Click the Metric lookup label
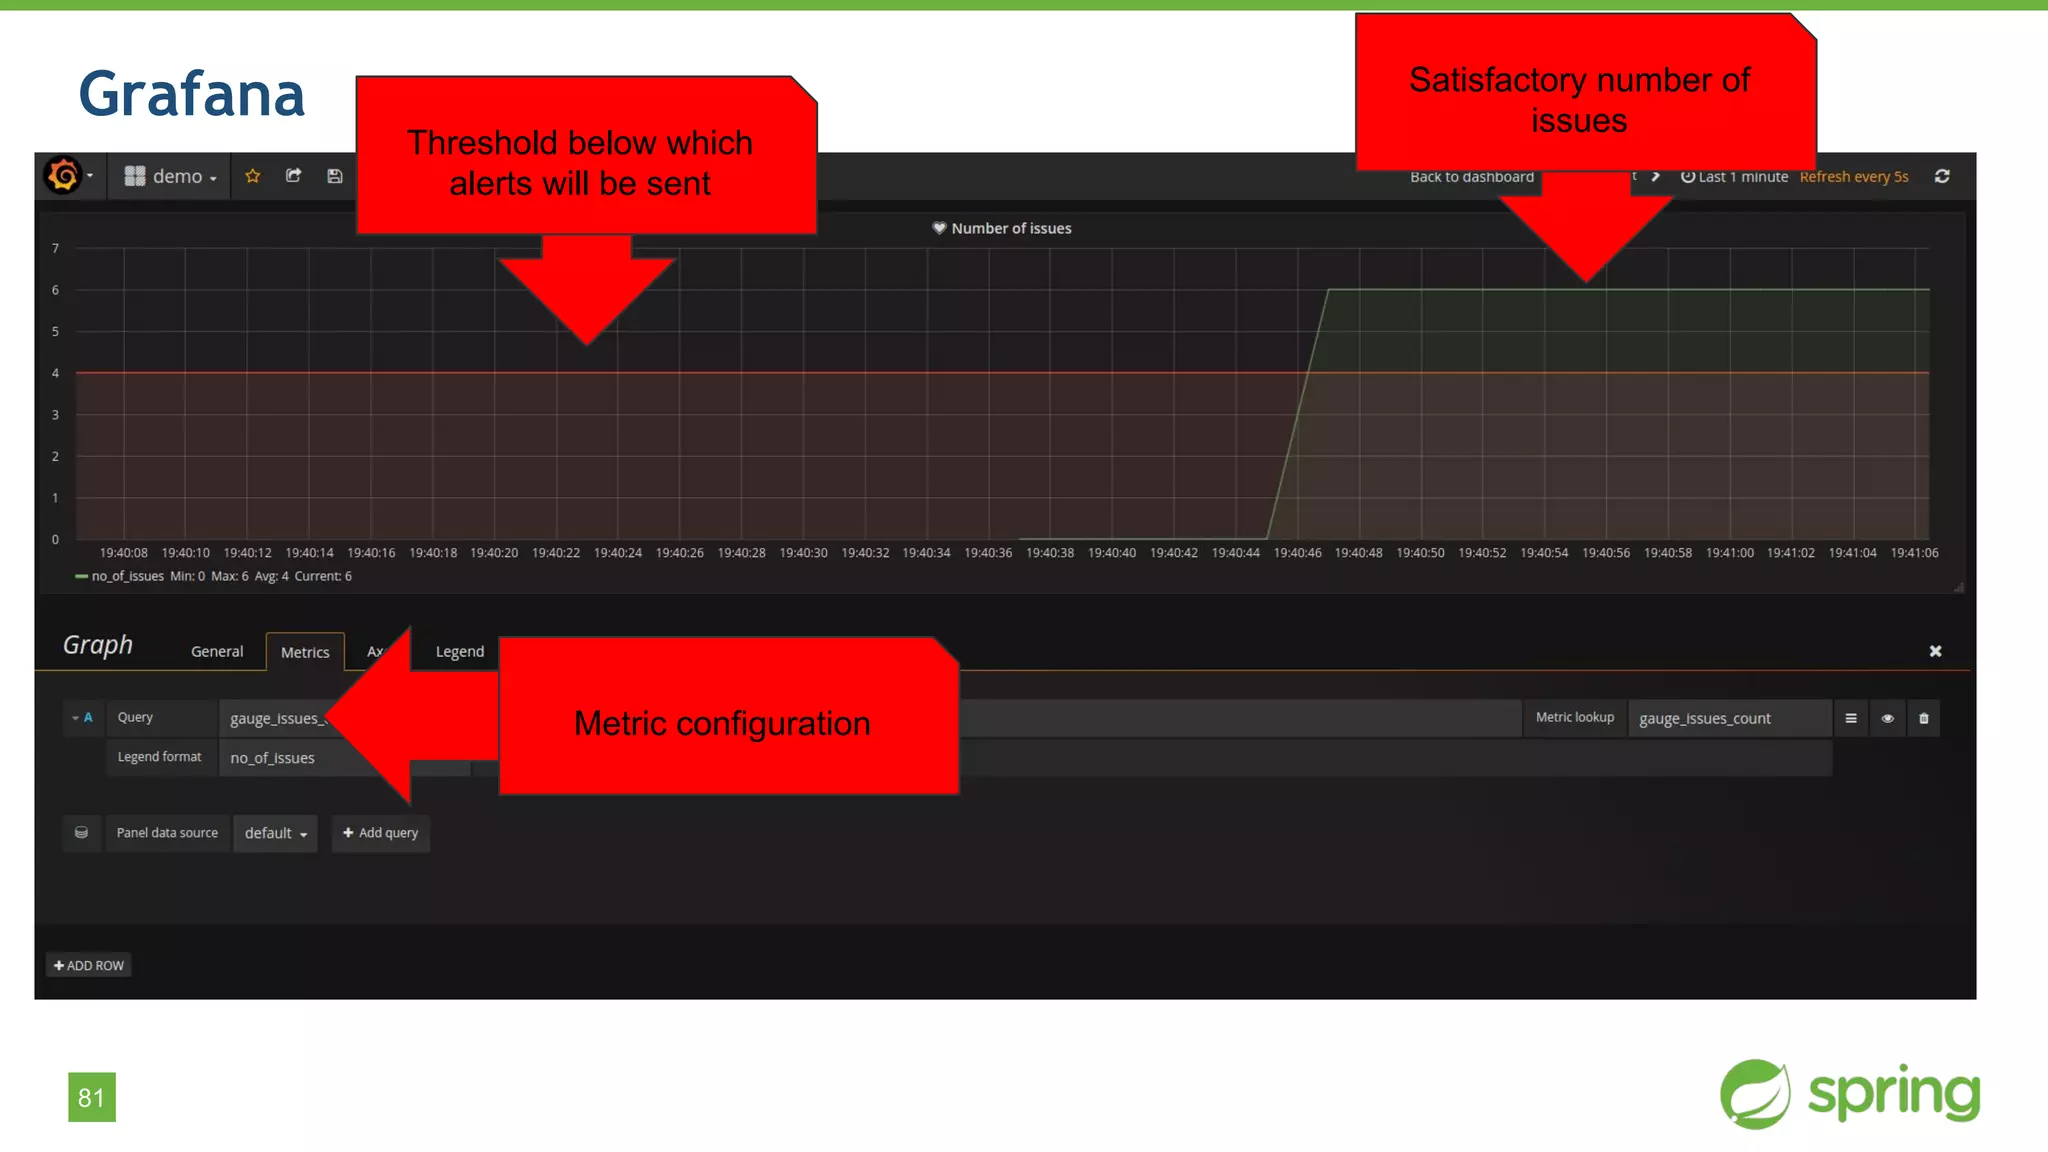2048x1152 pixels. pos(1575,717)
